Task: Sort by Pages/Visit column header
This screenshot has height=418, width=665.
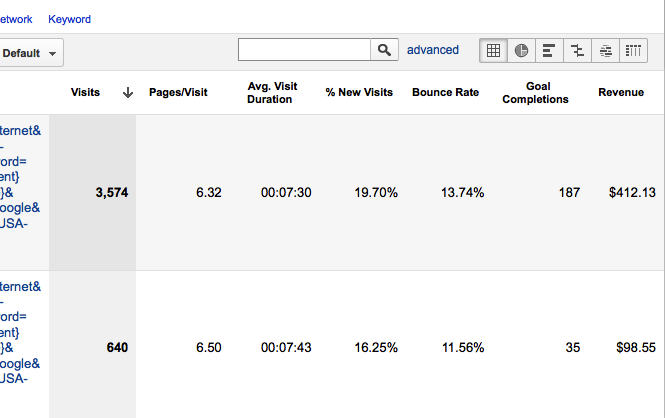Action: [x=178, y=92]
